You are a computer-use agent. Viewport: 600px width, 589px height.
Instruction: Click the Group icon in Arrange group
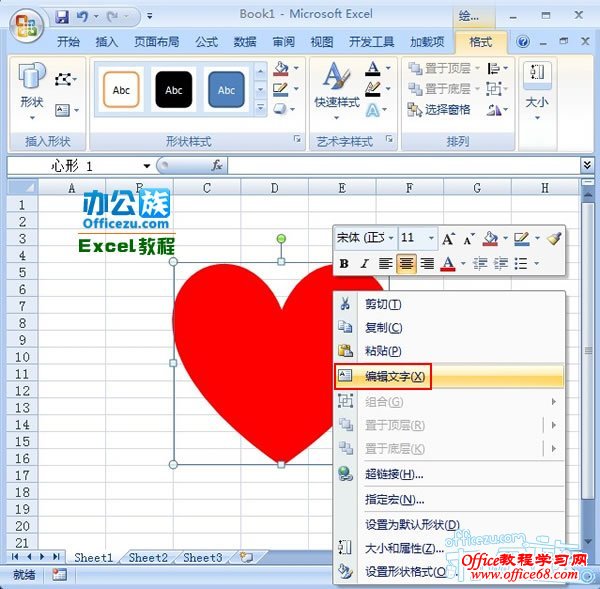coord(494,89)
